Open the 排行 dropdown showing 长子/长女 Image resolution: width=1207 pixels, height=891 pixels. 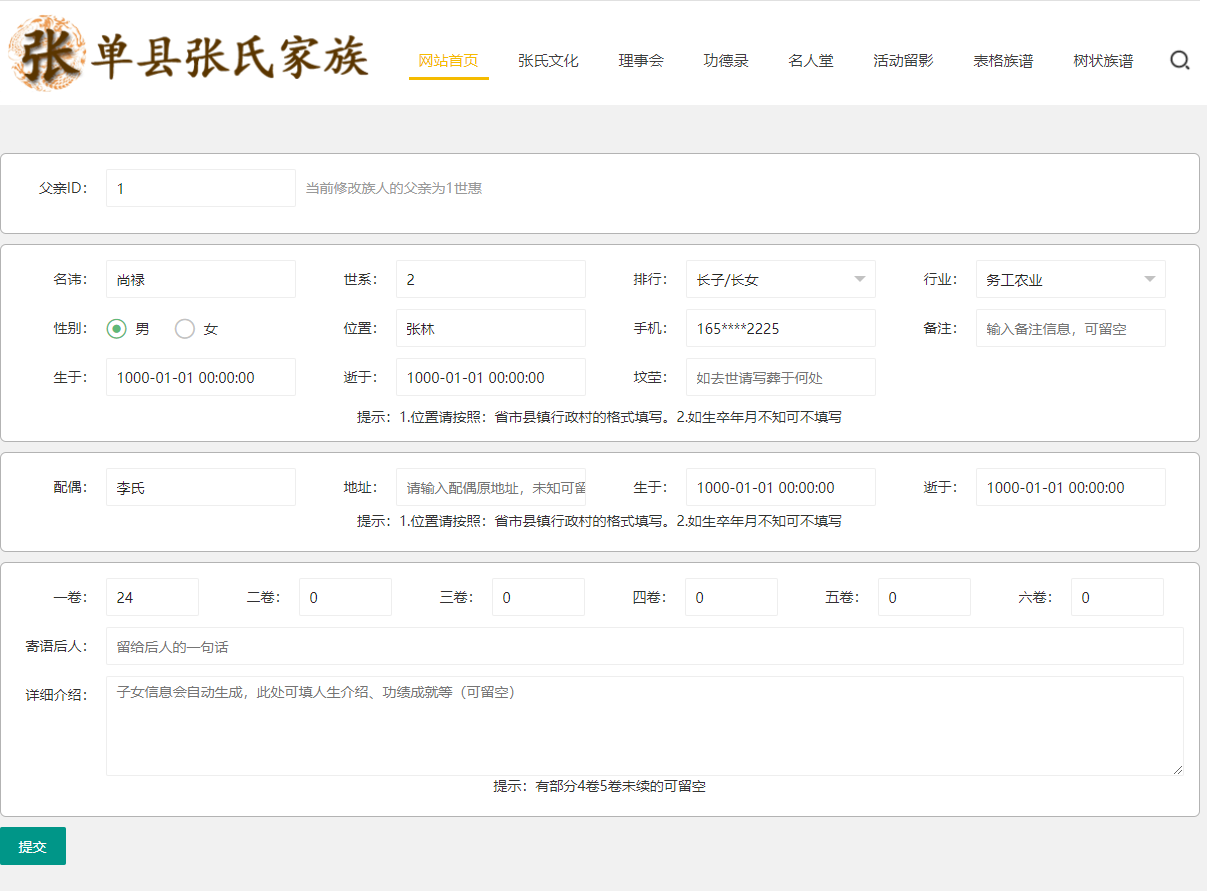(781, 279)
